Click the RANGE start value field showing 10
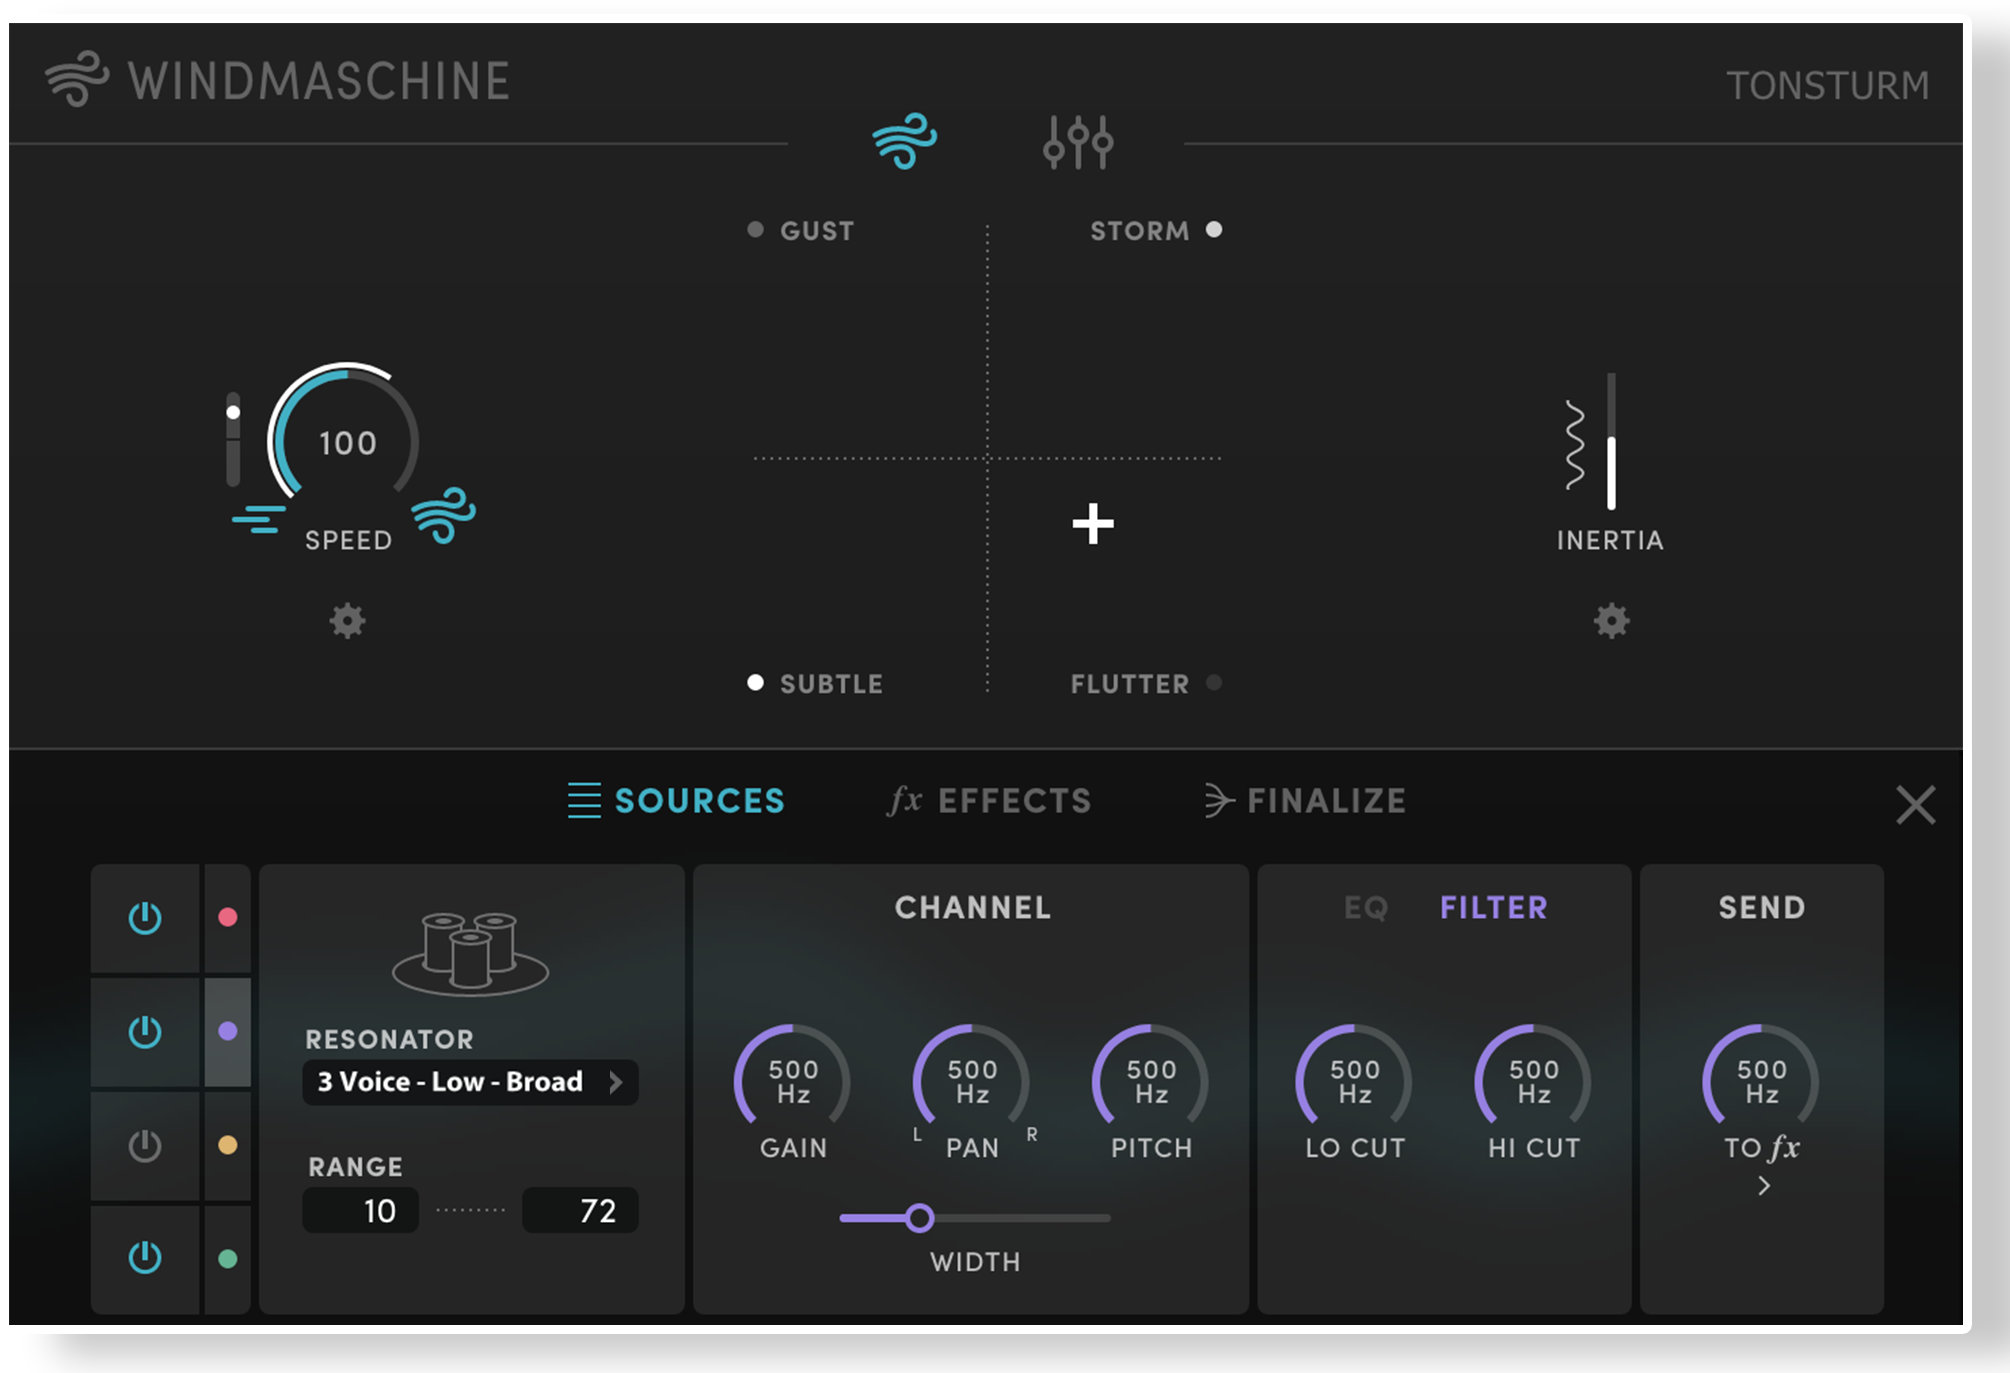Viewport: 2010px width, 1373px height. tap(360, 1210)
